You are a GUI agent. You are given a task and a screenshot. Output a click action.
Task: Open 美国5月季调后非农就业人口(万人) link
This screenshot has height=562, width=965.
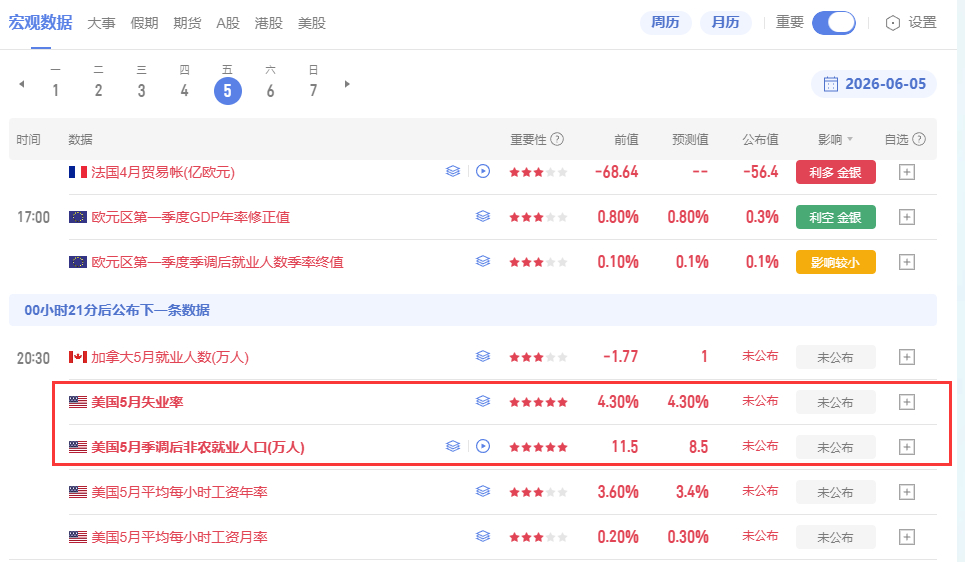click(198, 448)
